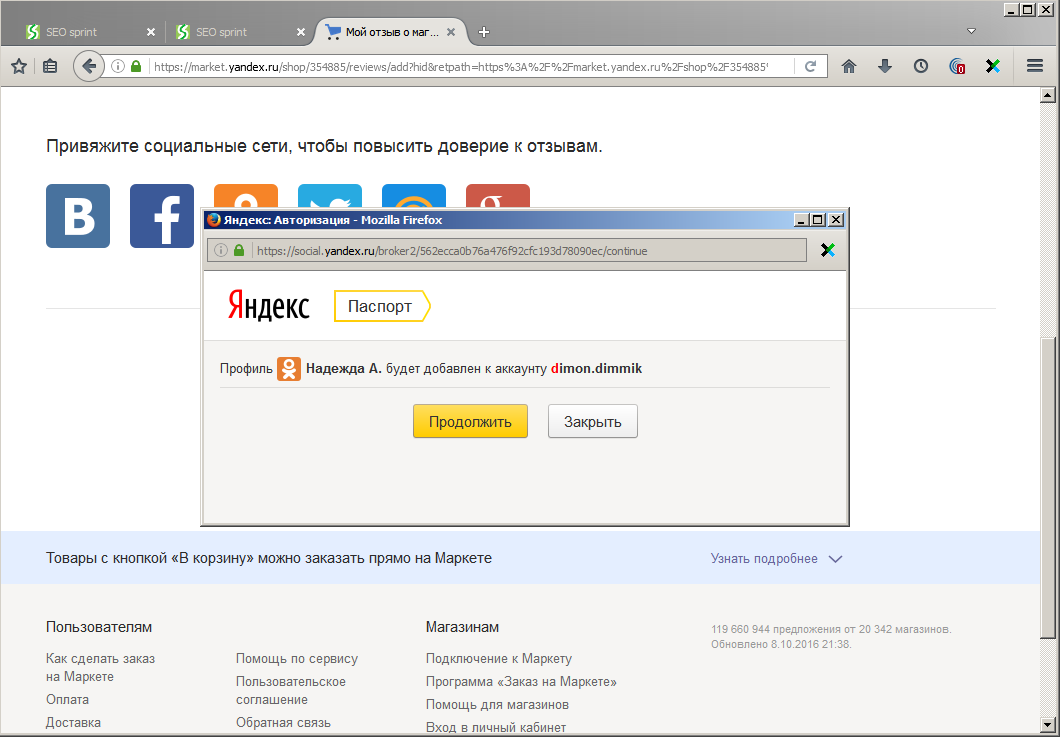Image resolution: width=1060 pixels, height=737 pixels.
Task: Open the Firefox home page
Action: [849, 66]
